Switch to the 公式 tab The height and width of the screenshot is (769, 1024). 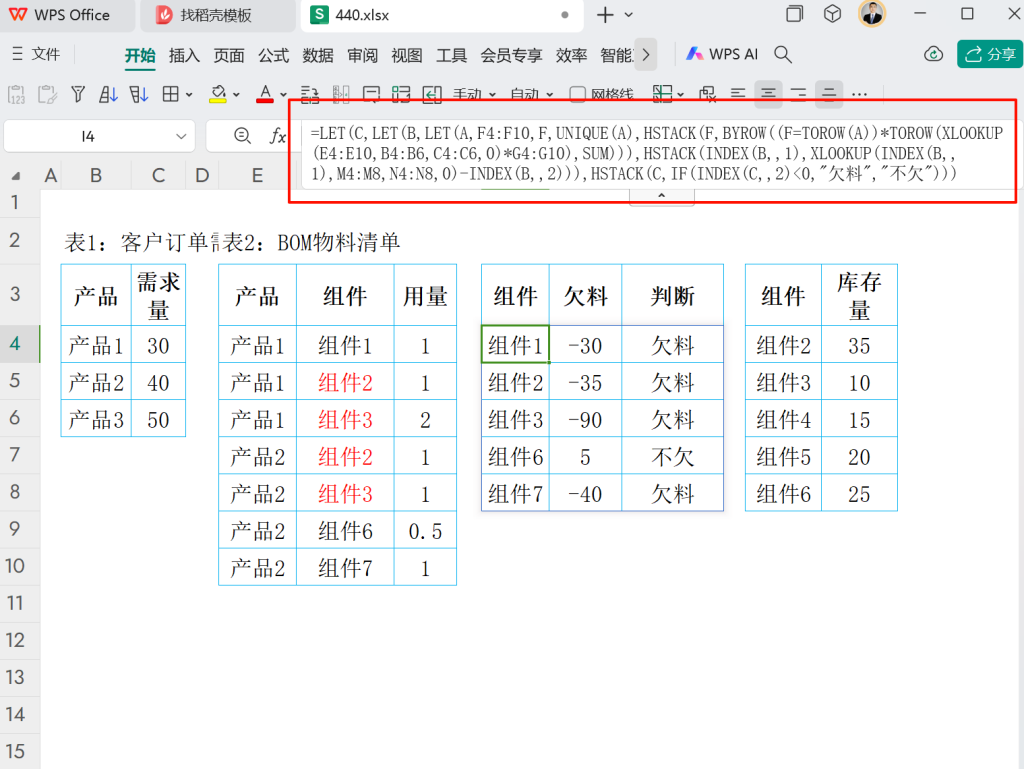[x=274, y=55]
